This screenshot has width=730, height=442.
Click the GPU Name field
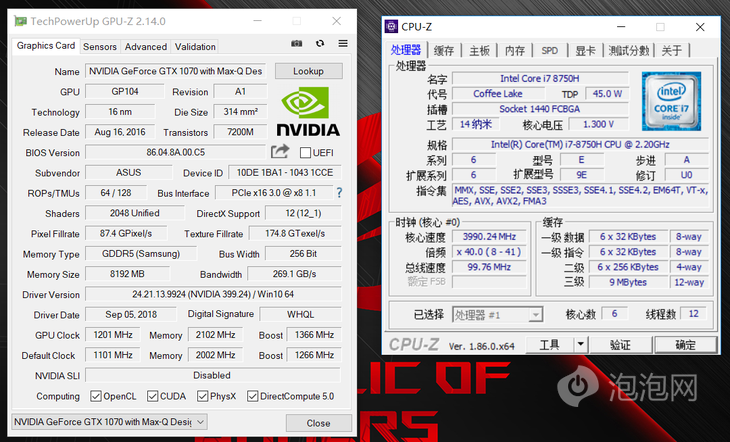click(176, 71)
